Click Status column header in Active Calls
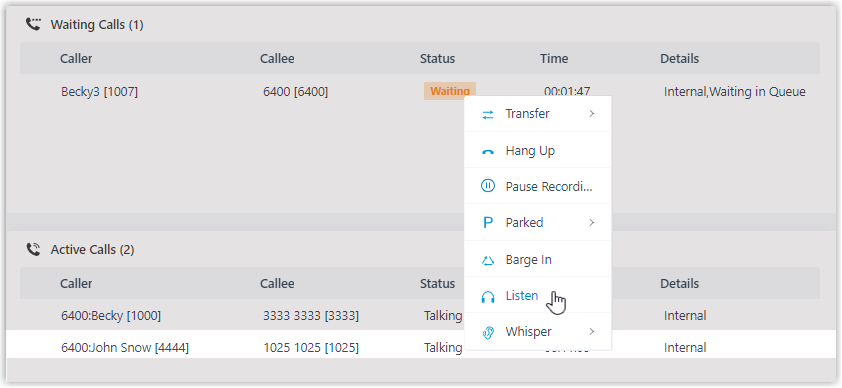Screen dimensions: 842x388 click(x=438, y=283)
